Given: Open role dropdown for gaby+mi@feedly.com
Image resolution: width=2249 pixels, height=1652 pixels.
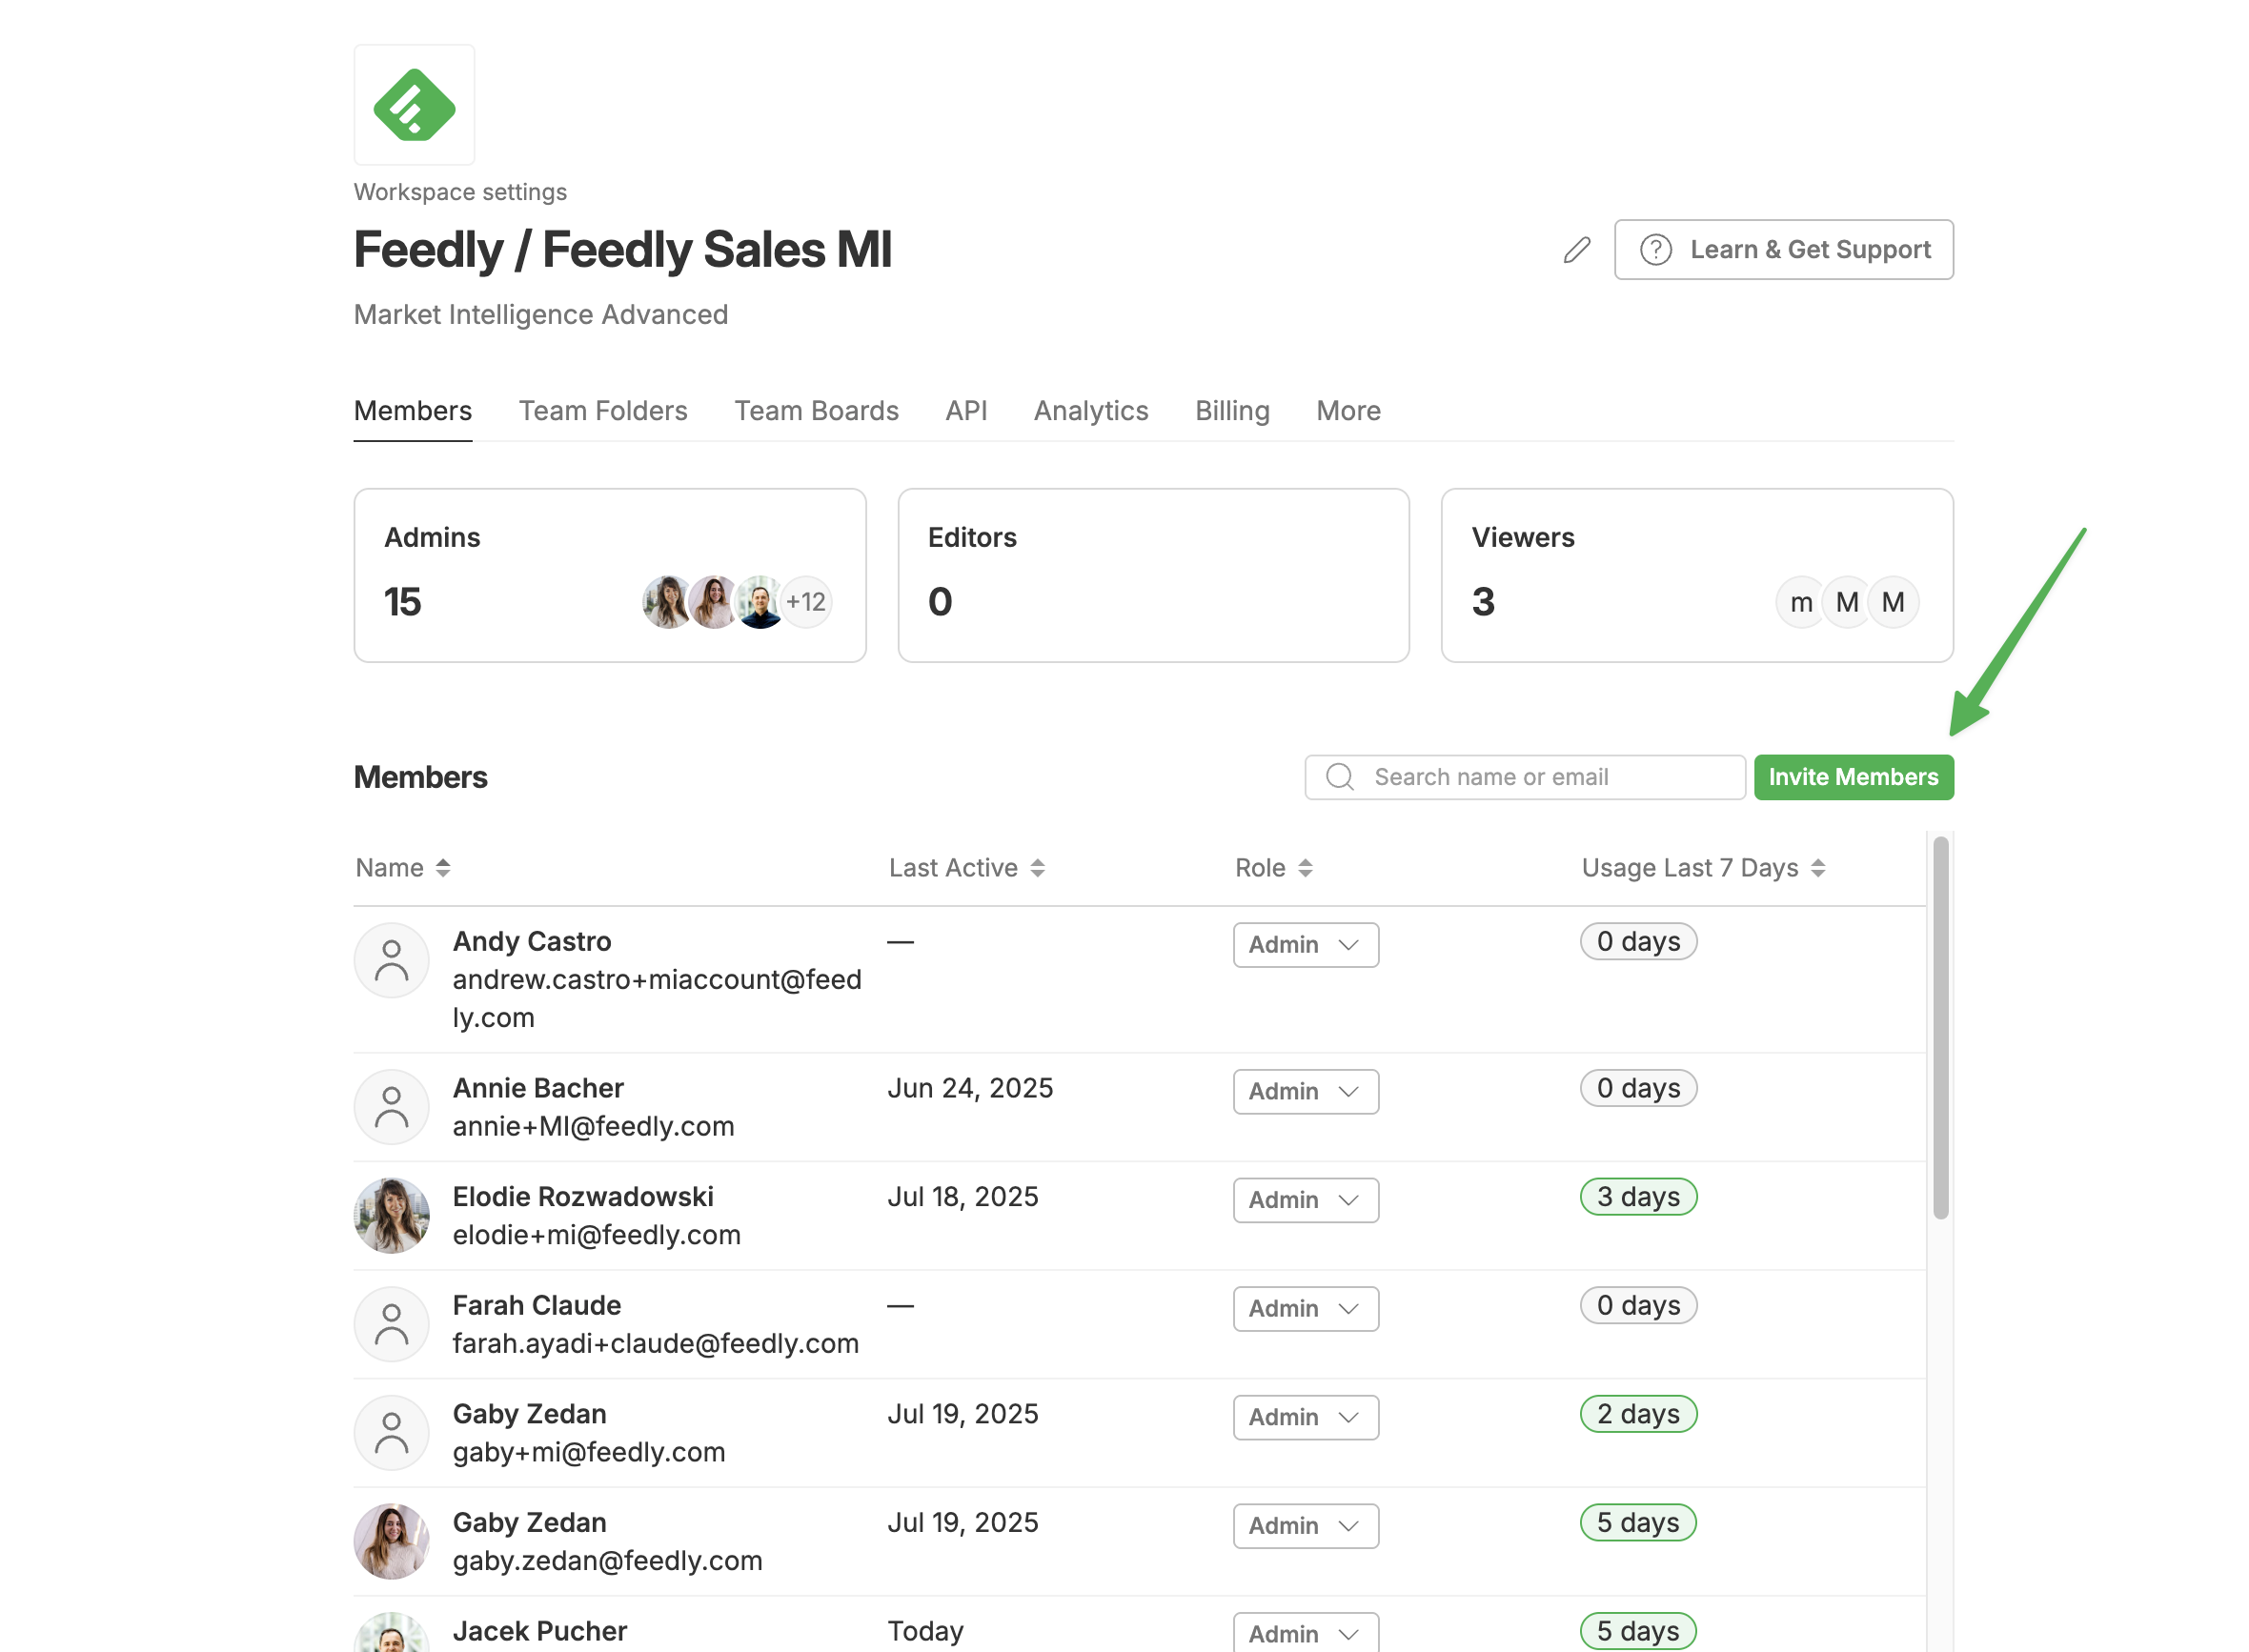Looking at the screenshot, I should tap(1305, 1418).
